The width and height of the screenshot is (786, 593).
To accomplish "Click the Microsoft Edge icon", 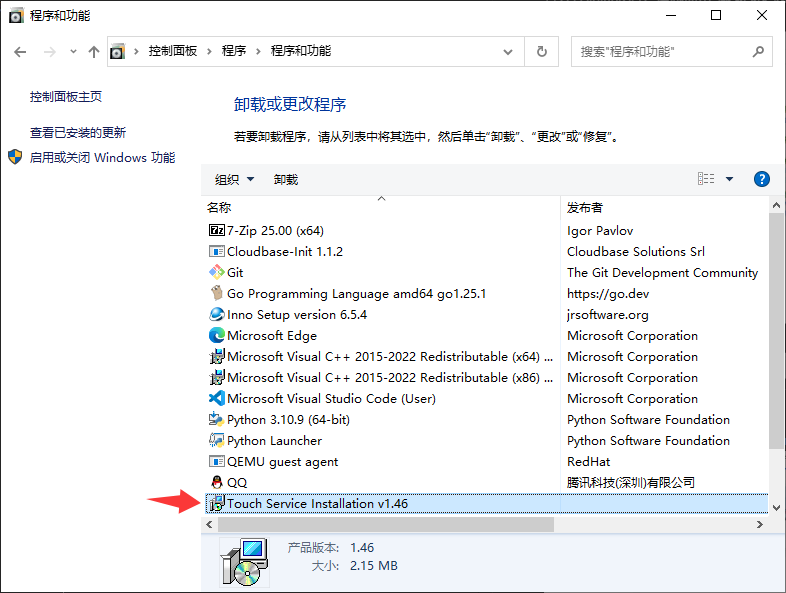I will pos(216,336).
